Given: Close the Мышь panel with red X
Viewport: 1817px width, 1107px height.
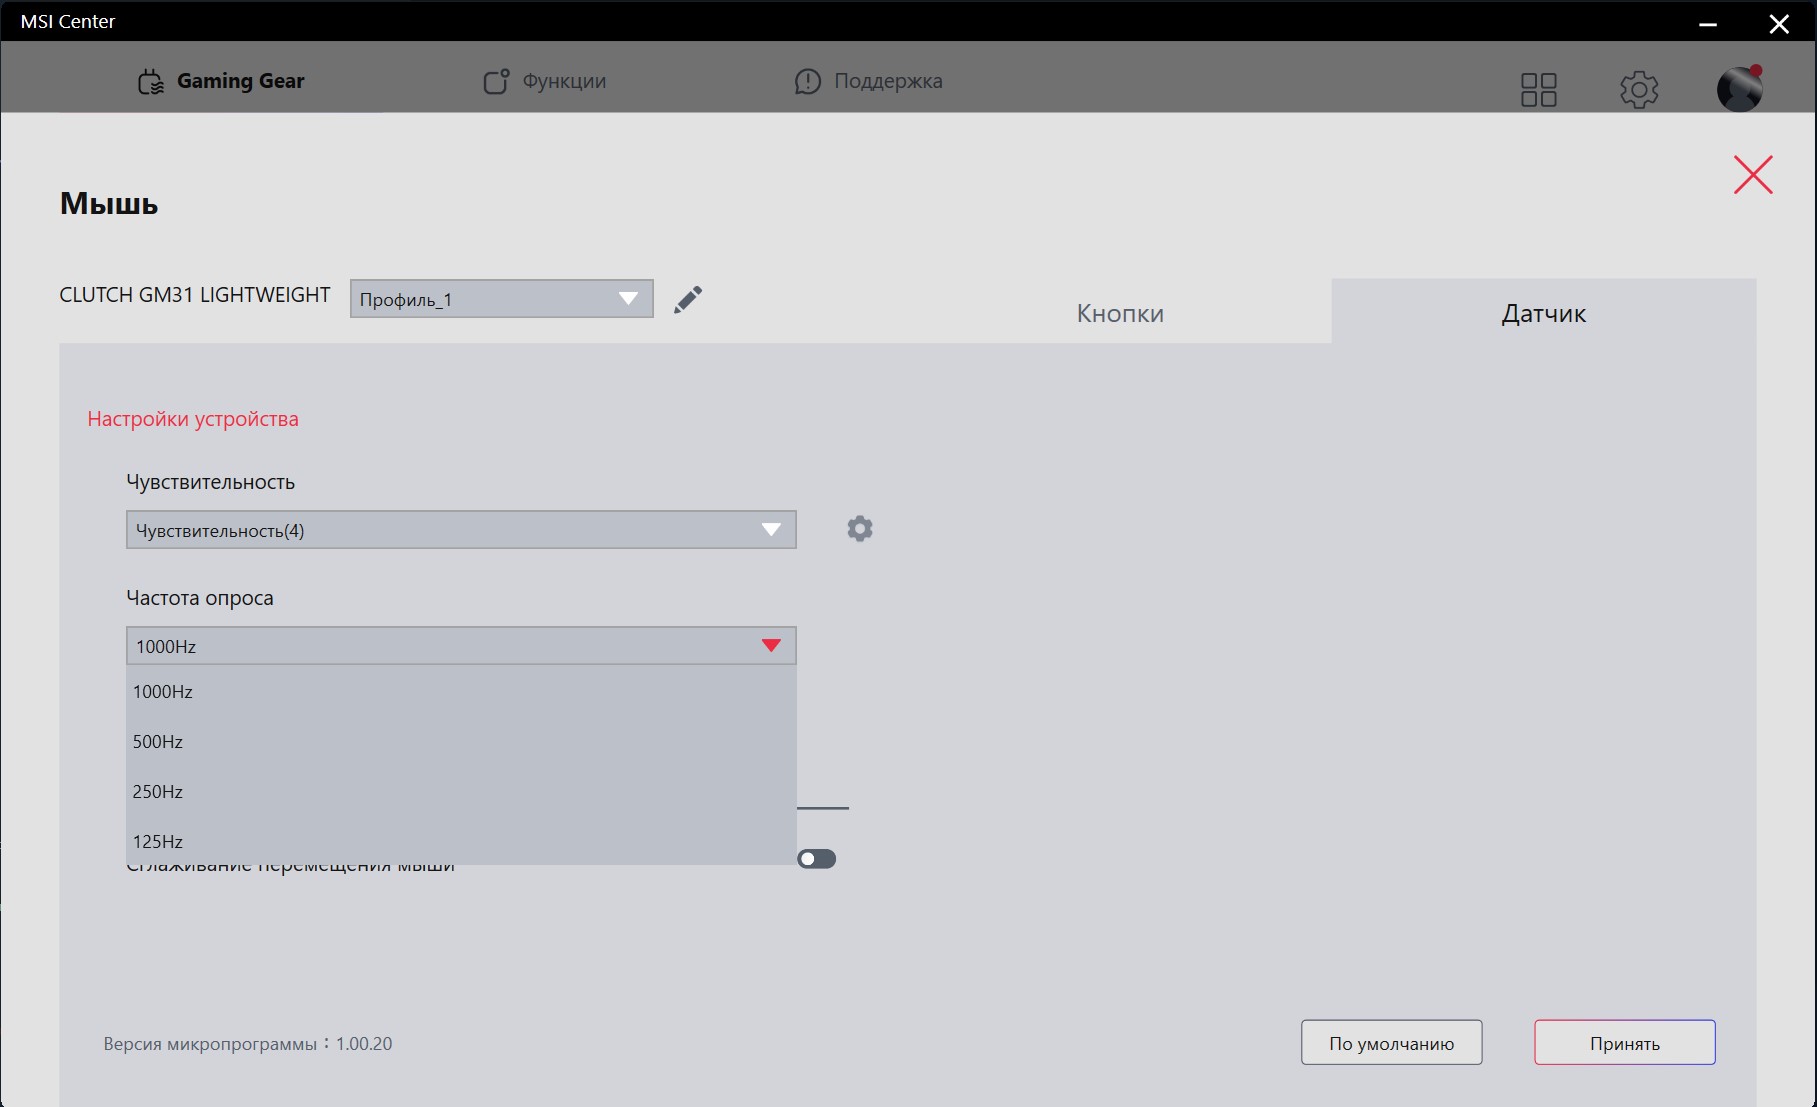Looking at the screenshot, I should coord(1752,175).
